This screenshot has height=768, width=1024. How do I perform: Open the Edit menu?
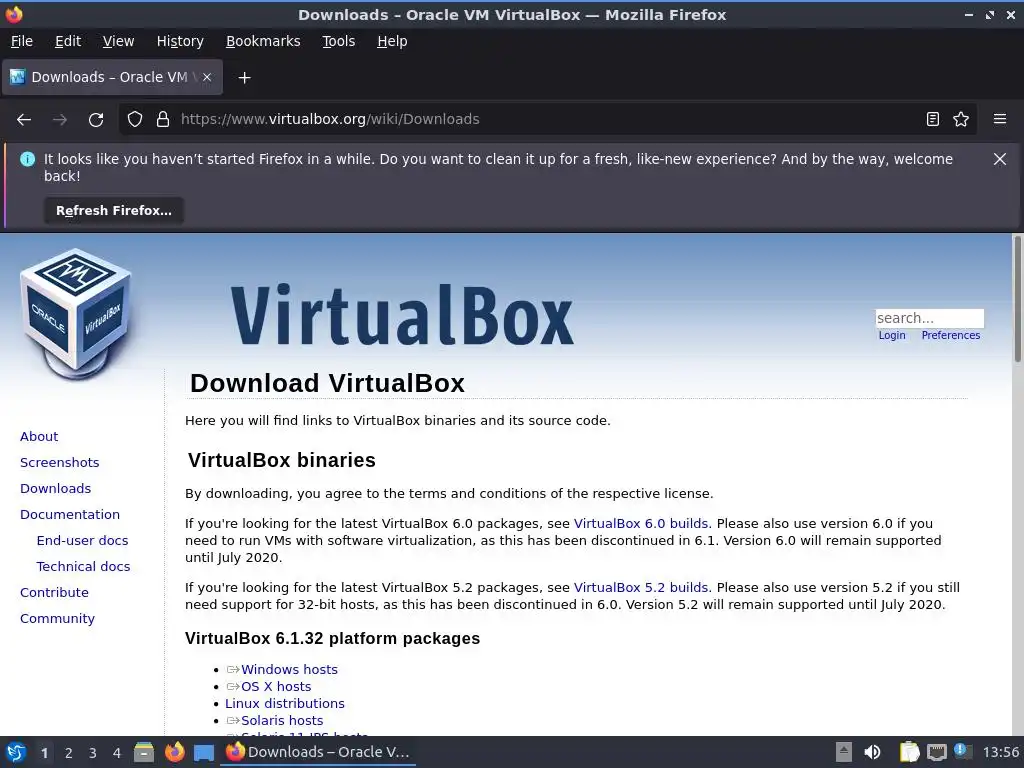(68, 41)
